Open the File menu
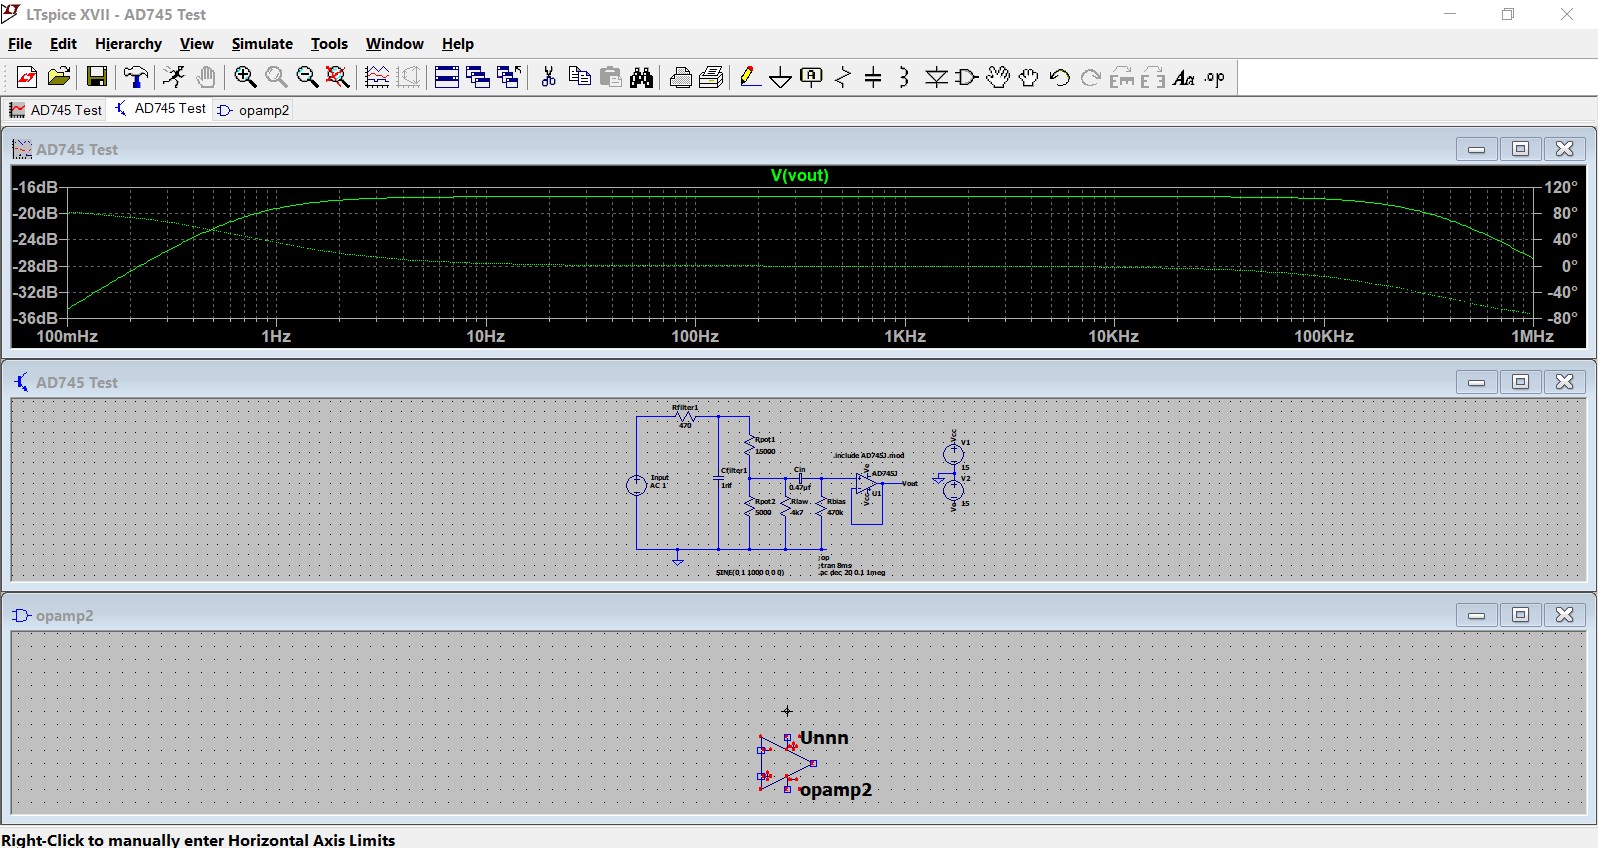Screen dimensions: 1598x848 coord(20,44)
